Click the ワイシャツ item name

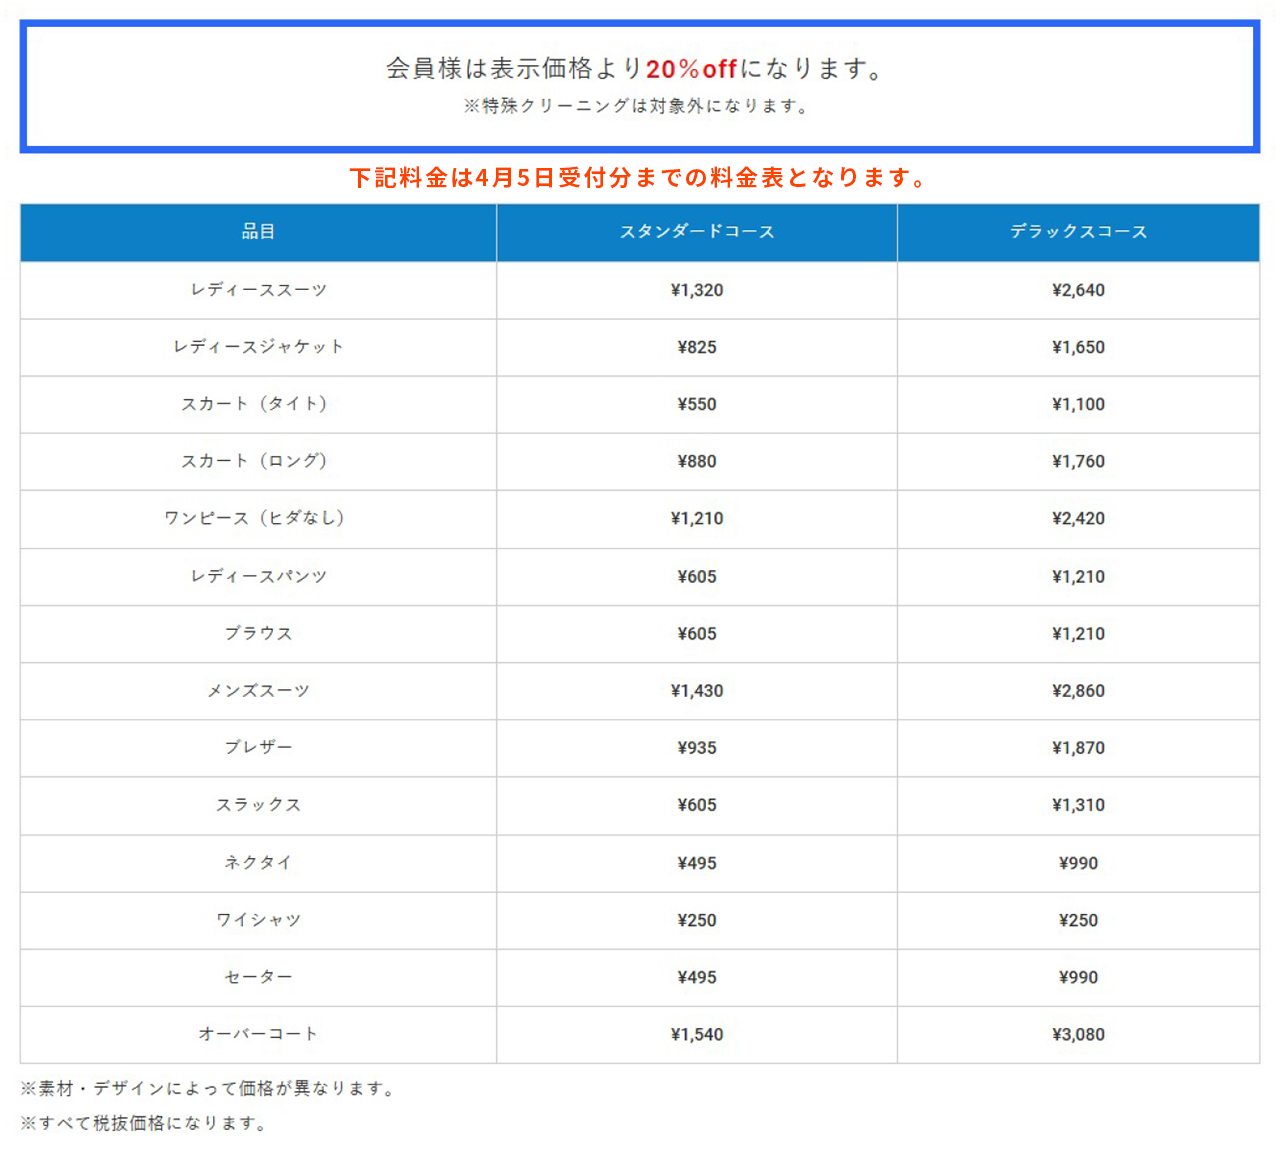258,920
